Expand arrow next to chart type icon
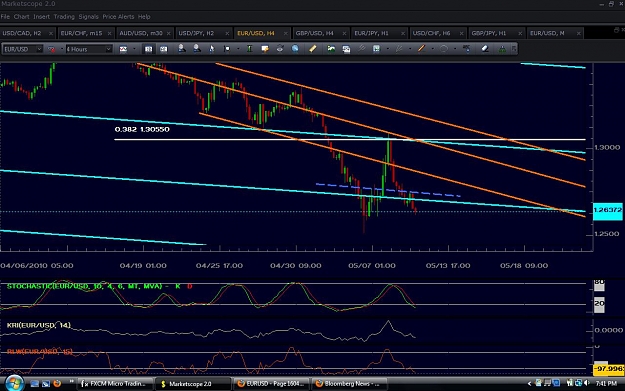Viewport: 625px width, 391px height. tap(134, 49)
